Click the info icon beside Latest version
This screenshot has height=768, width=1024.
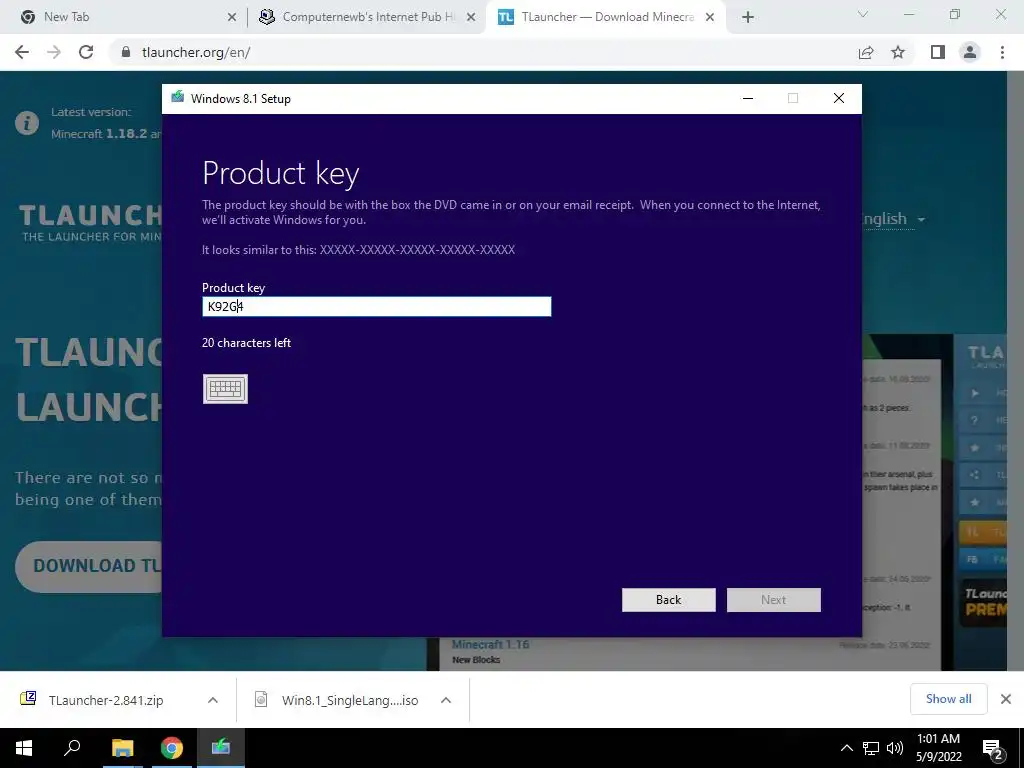tap(27, 123)
